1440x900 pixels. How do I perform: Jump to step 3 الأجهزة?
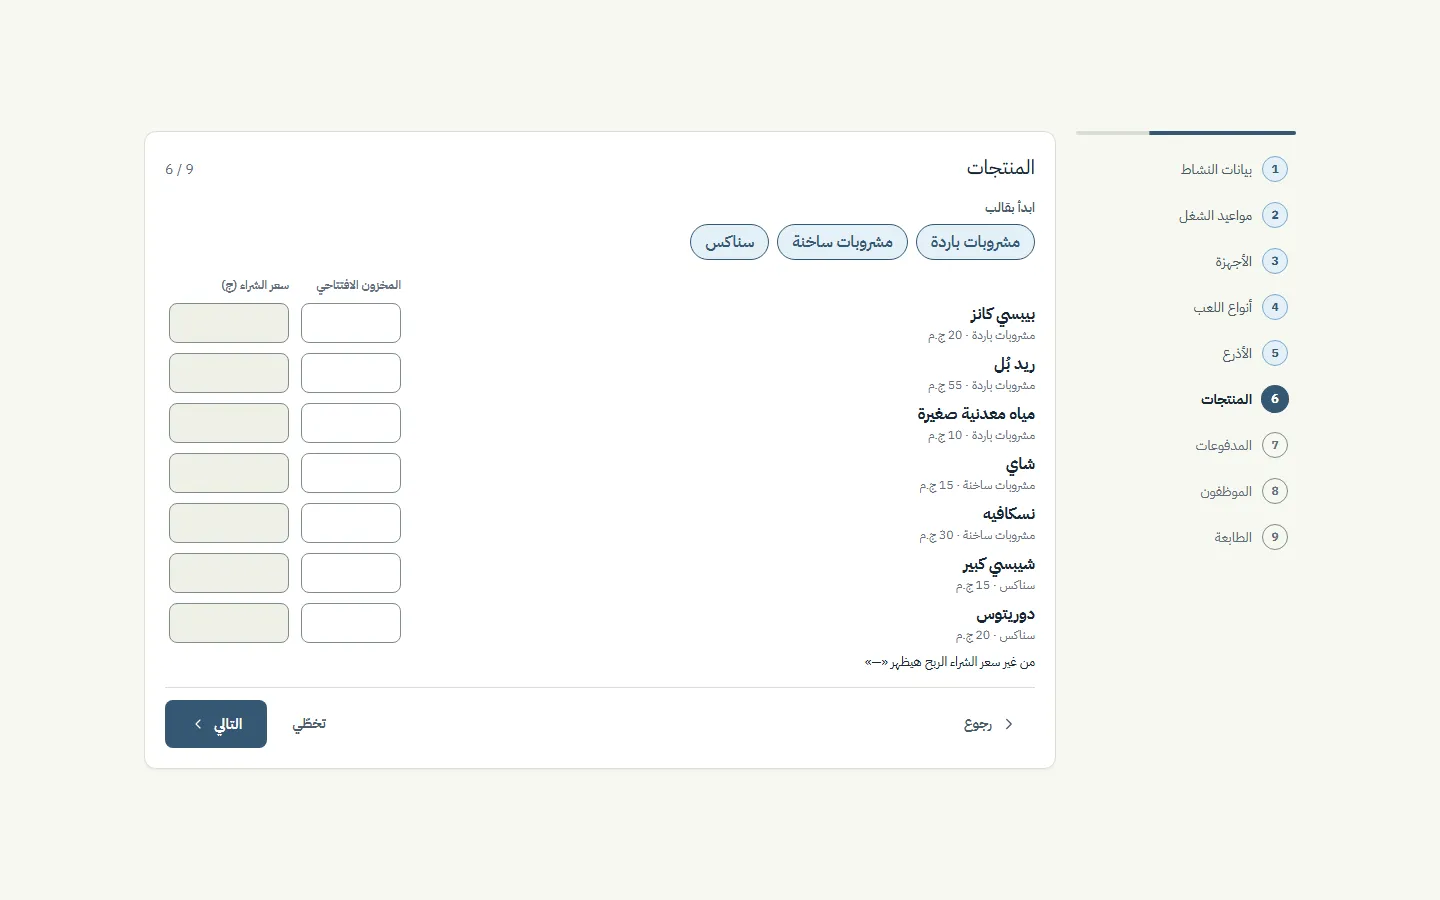[1251, 261]
